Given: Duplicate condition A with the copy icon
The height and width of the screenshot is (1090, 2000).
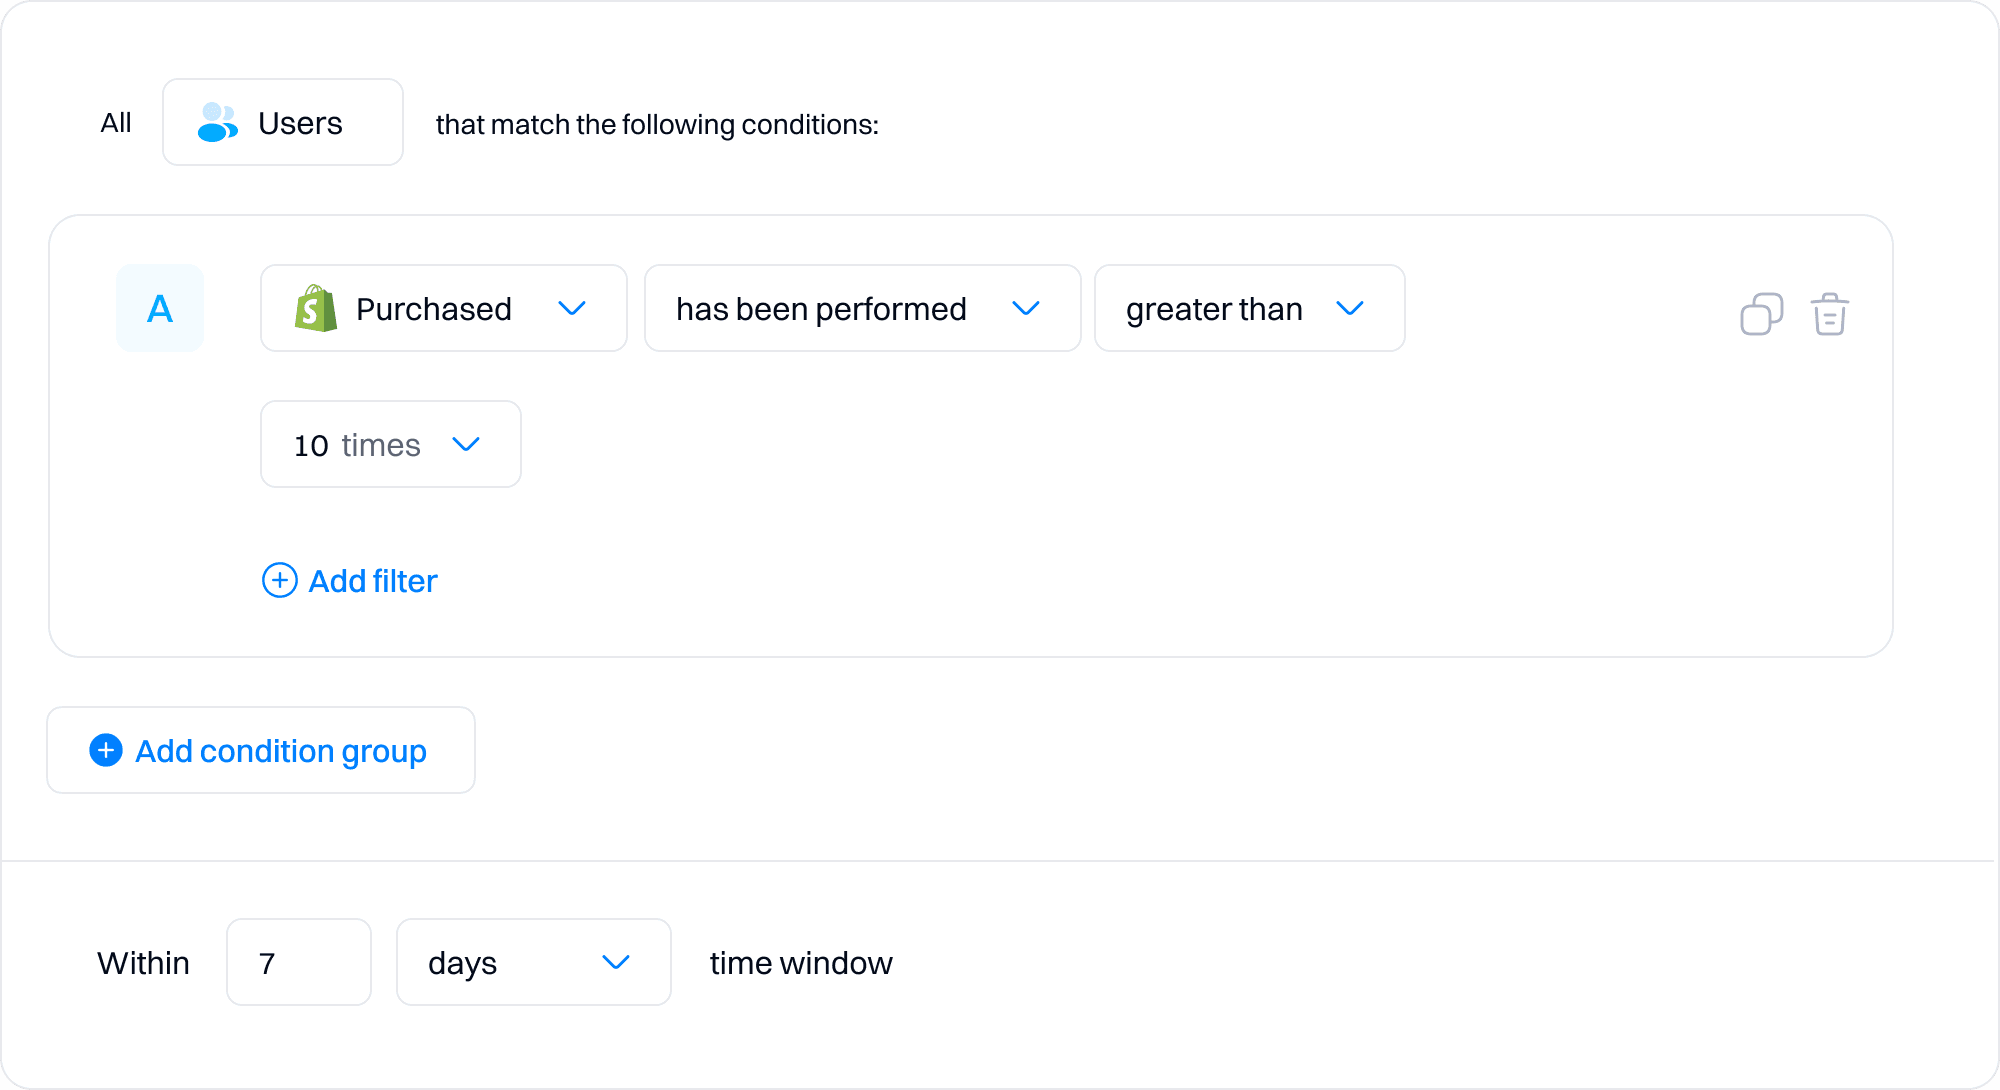Looking at the screenshot, I should click(1761, 314).
